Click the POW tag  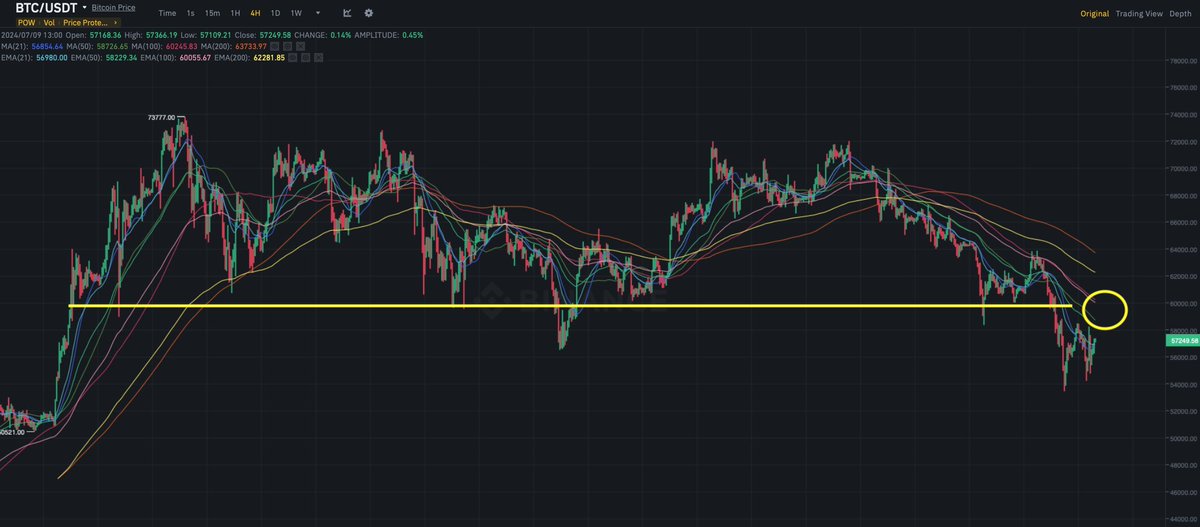(x=27, y=22)
